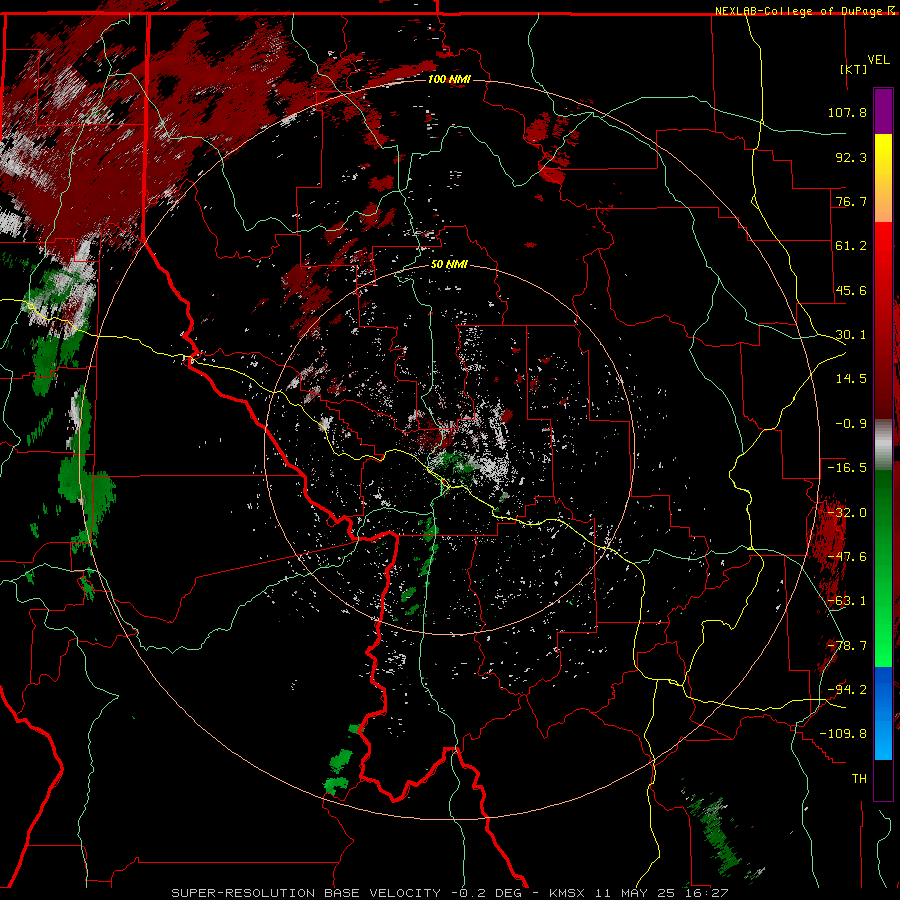The width and height of the screenshot is (900, 900).
Task: Click the -63.1 velocity scale value
Action: (847, 601)
